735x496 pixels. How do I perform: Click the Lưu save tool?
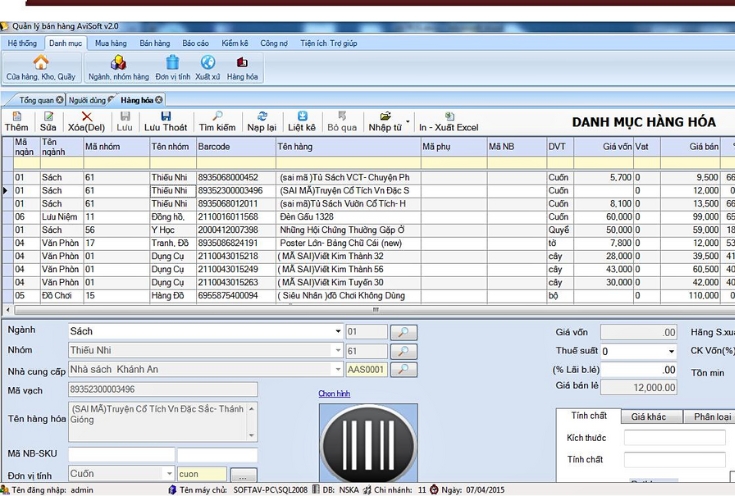(125, 122)
